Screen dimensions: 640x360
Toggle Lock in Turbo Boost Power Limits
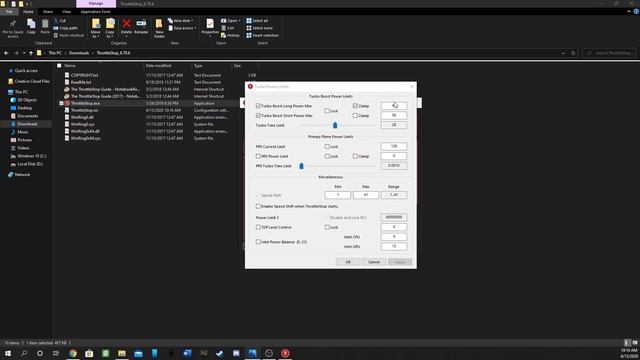click(327, 111)
